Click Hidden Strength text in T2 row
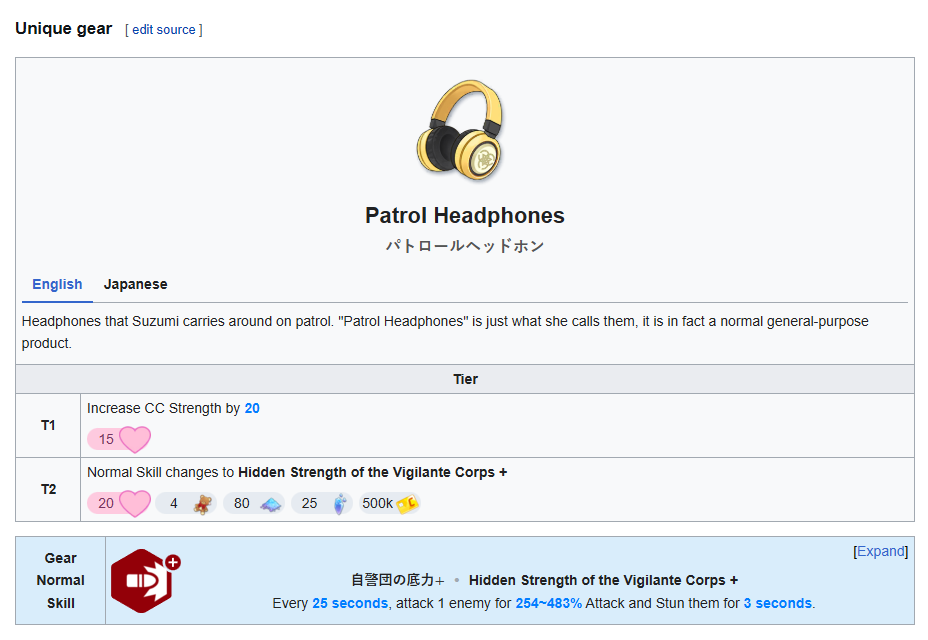This screenshot has height=640, width=928. (372, 472)
